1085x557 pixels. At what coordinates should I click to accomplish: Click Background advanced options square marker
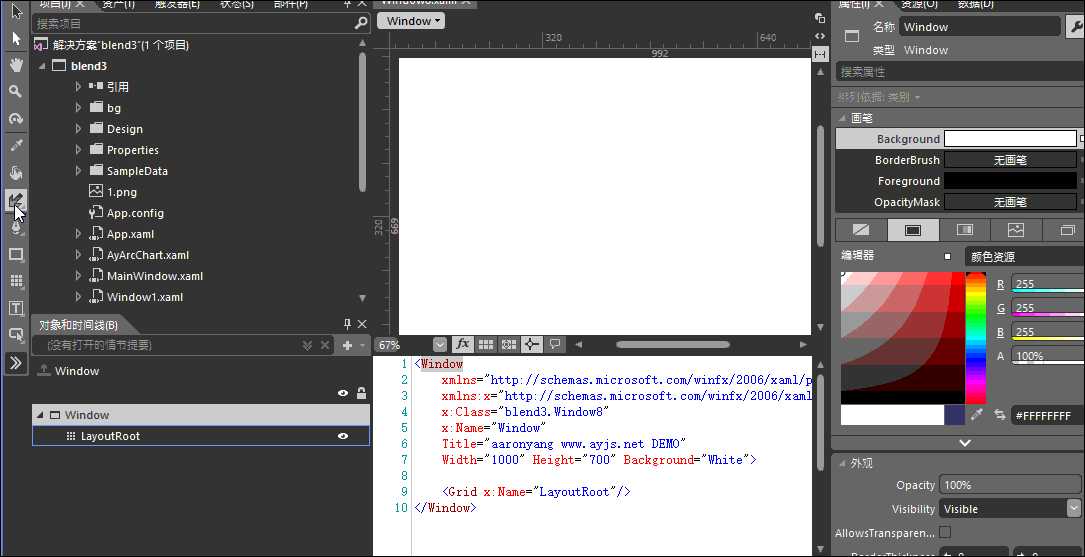click(x=1082, y=139)
